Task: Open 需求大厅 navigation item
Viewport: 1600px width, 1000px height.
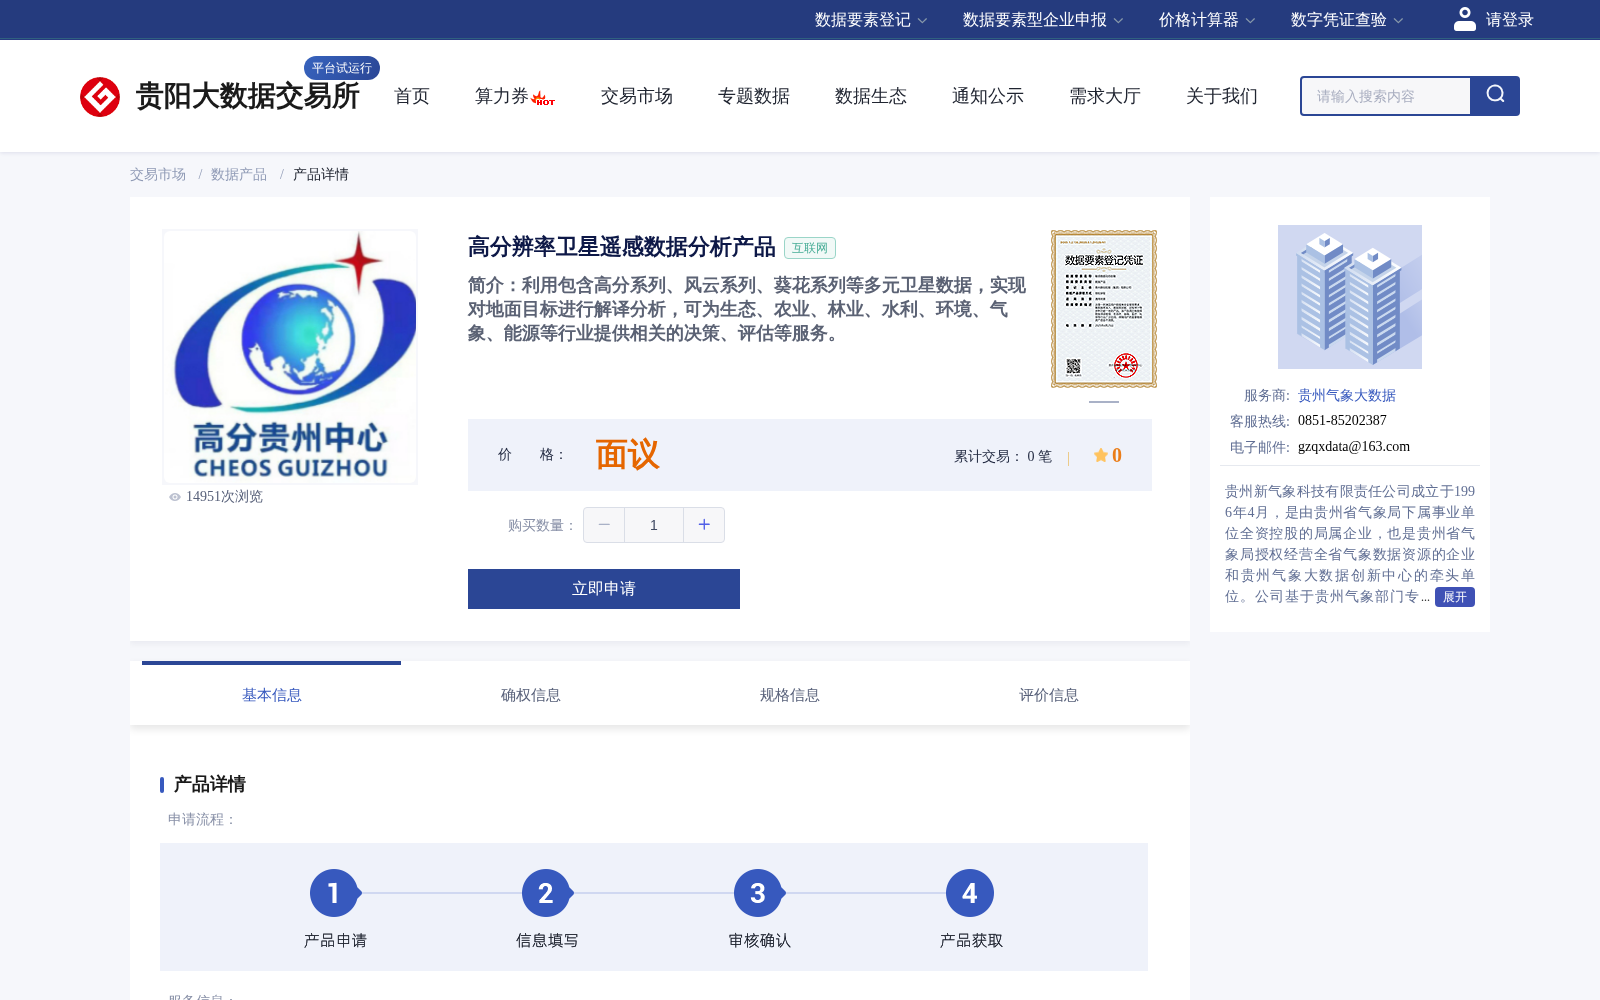Action: click(1105, 96)
